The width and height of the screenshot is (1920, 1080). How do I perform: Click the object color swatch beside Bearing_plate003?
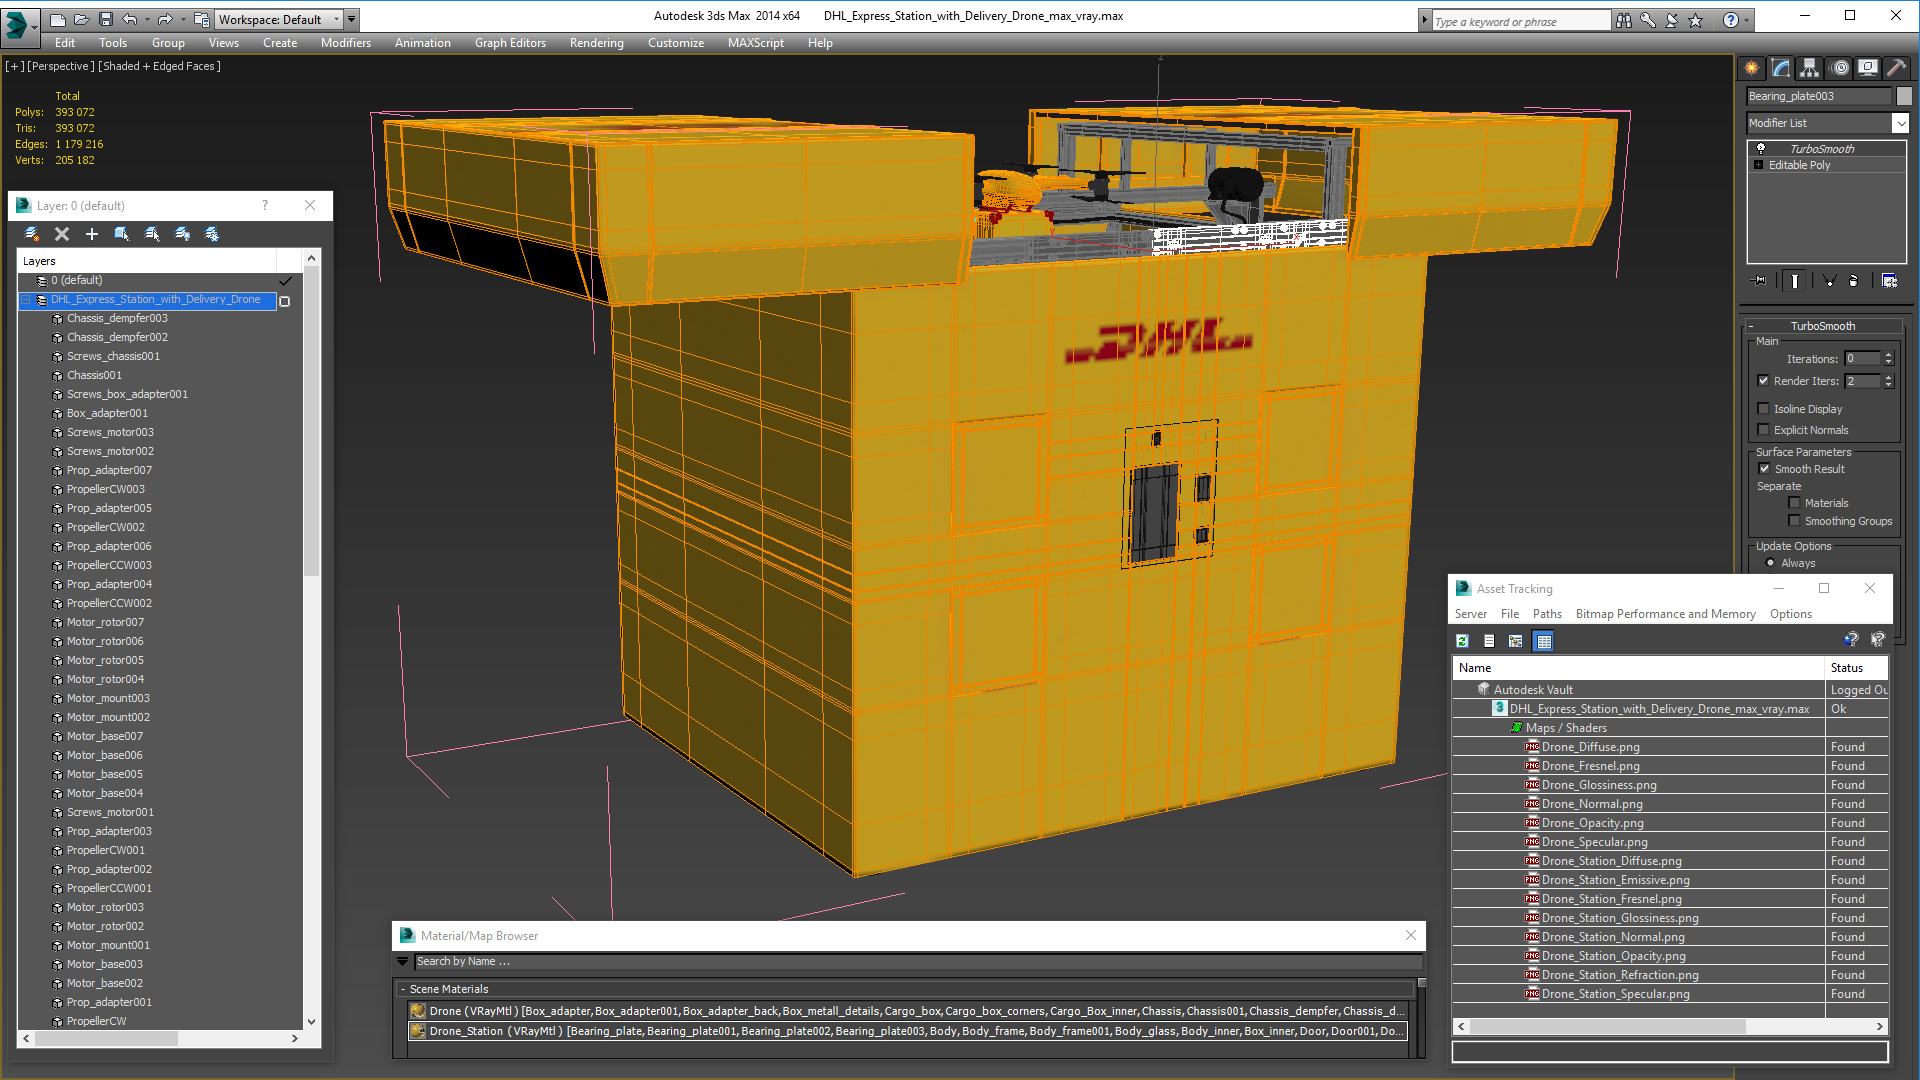coord(1904,96)
